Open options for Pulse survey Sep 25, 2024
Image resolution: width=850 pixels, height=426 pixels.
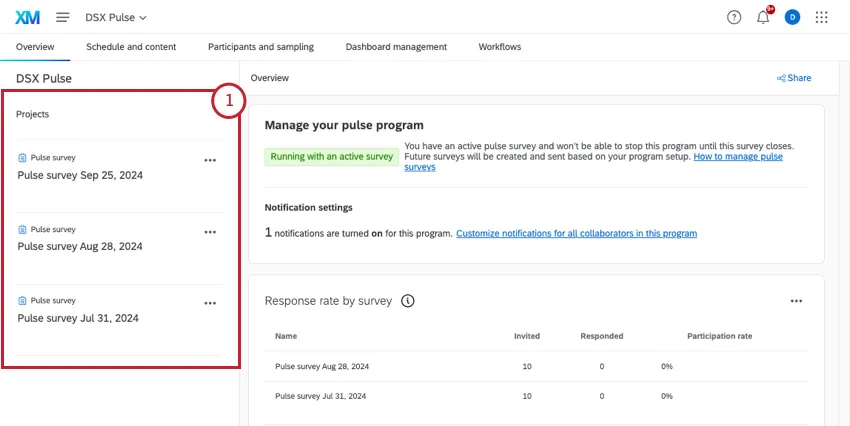pyautogui.click(x=210, y=160)
